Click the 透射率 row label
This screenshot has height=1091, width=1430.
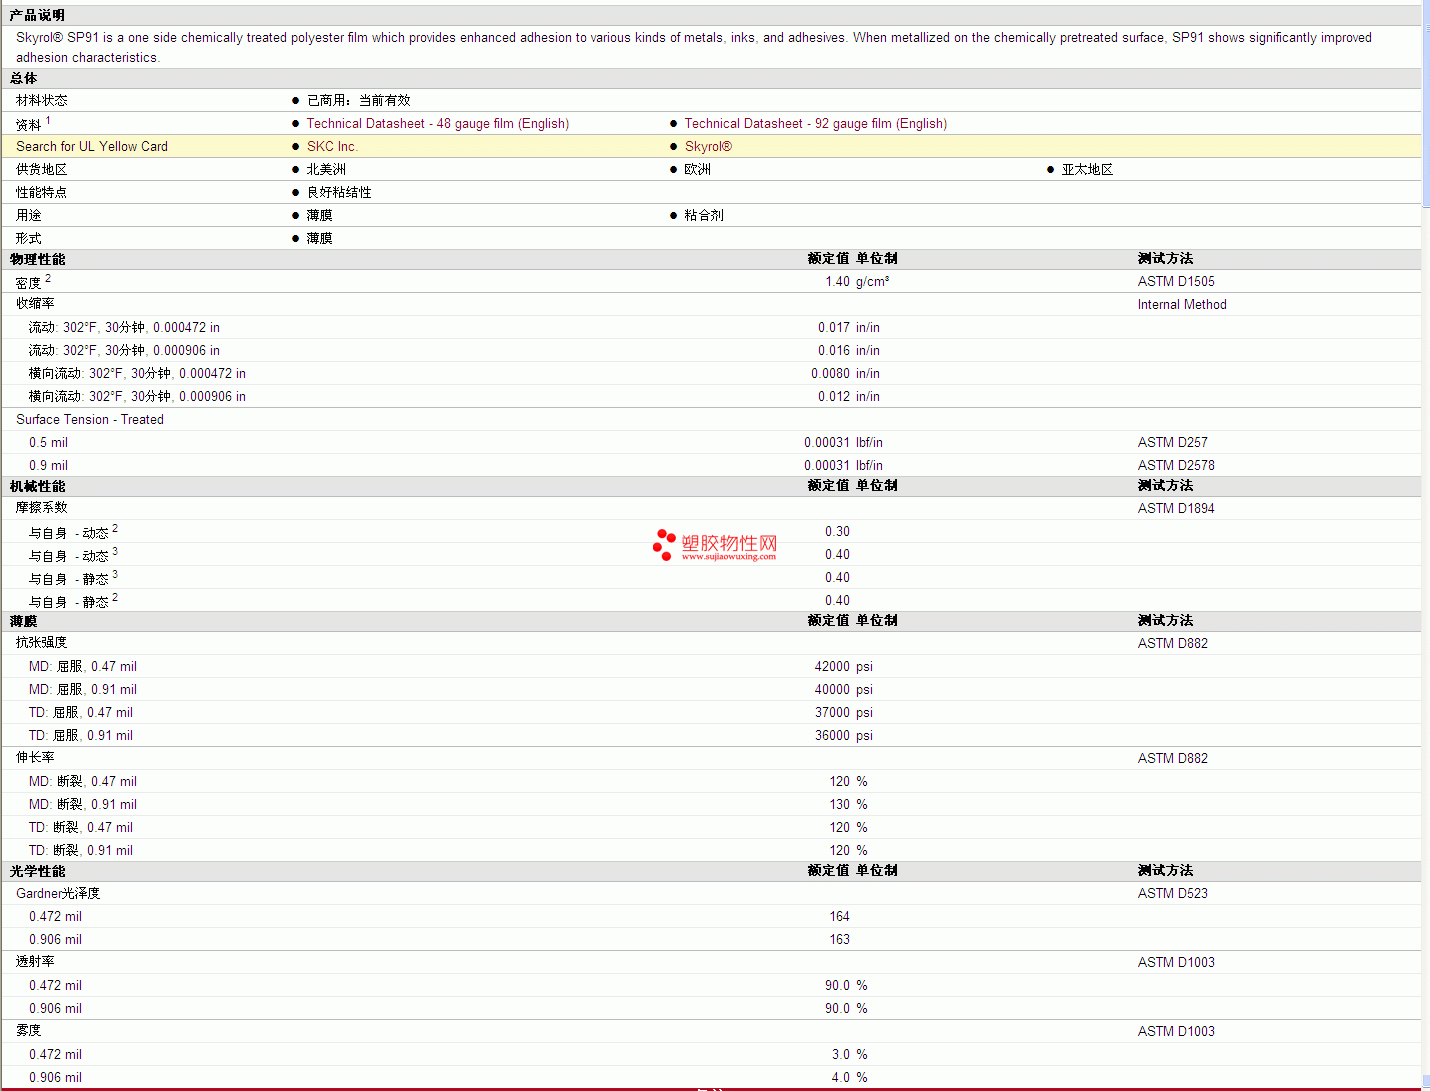pyautogui.click(x=35, y=962)
